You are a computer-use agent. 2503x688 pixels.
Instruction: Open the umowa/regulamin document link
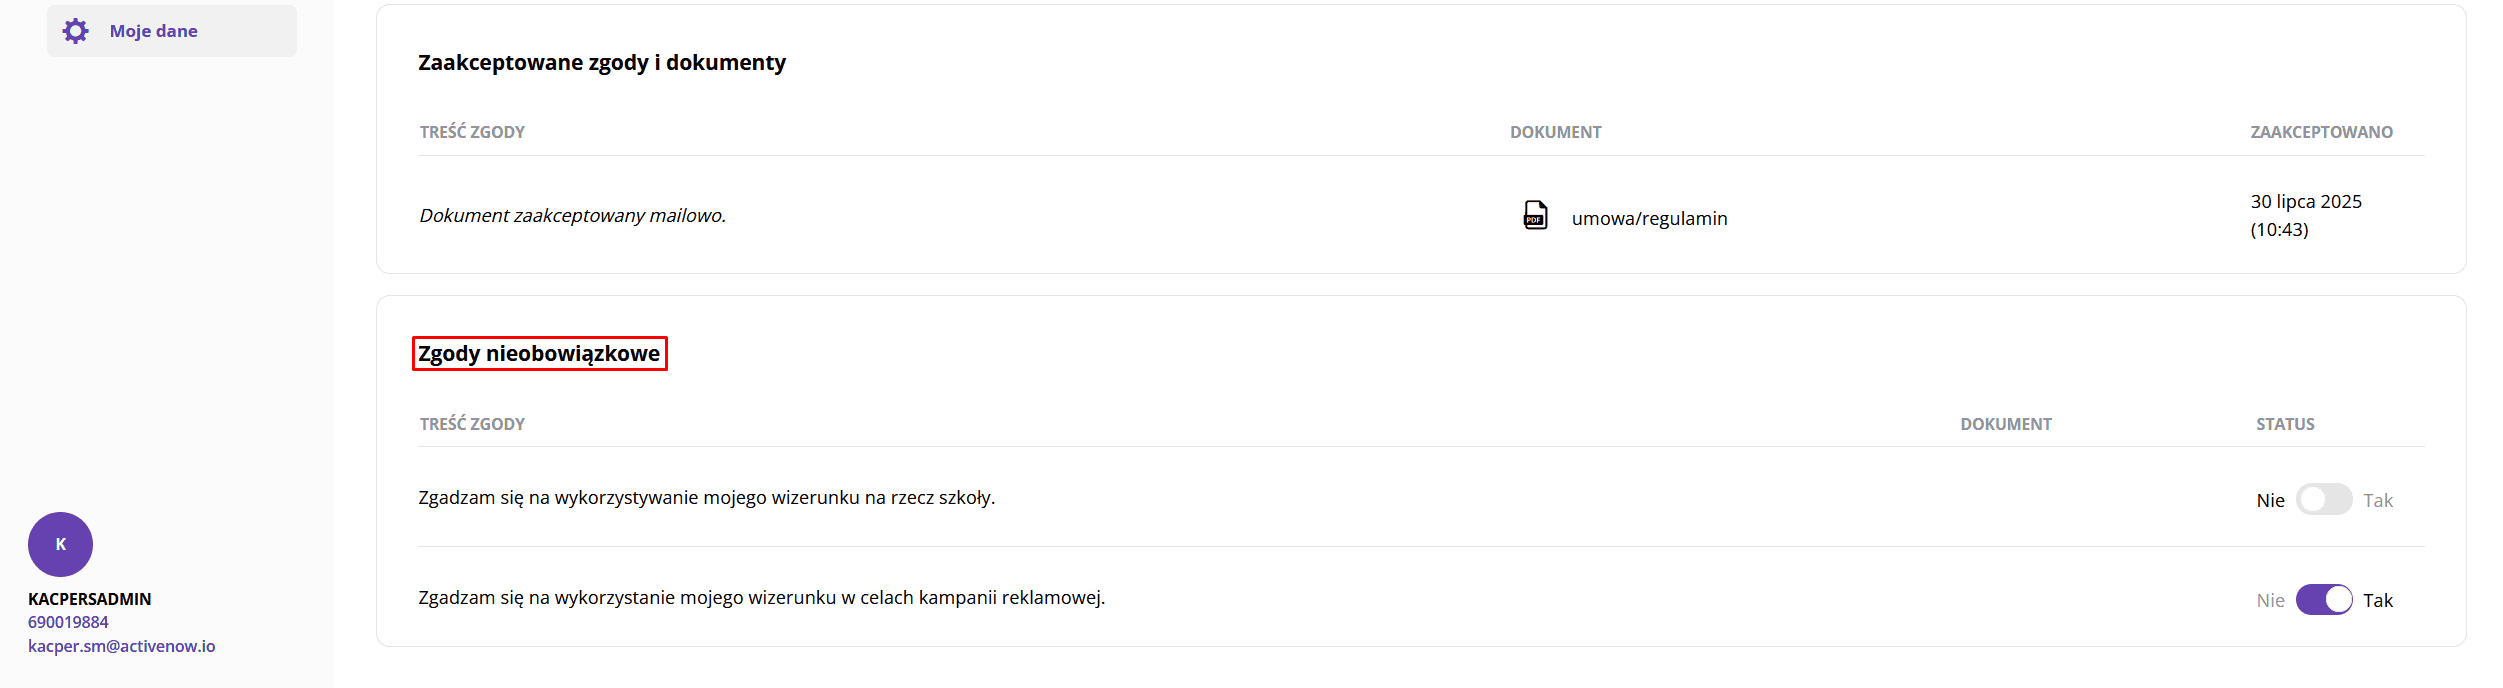(1649, 218)
